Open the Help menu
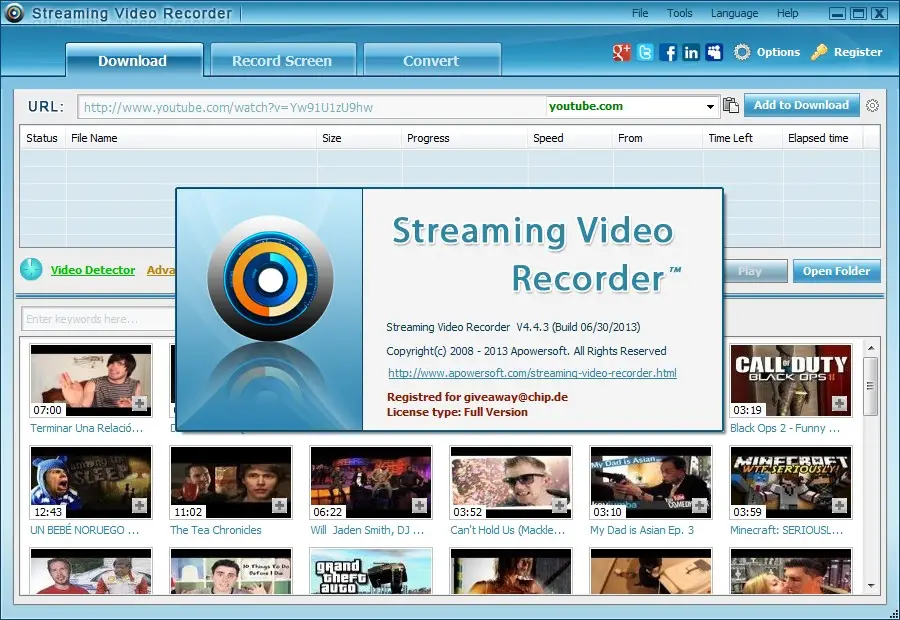 coord(788,13)
